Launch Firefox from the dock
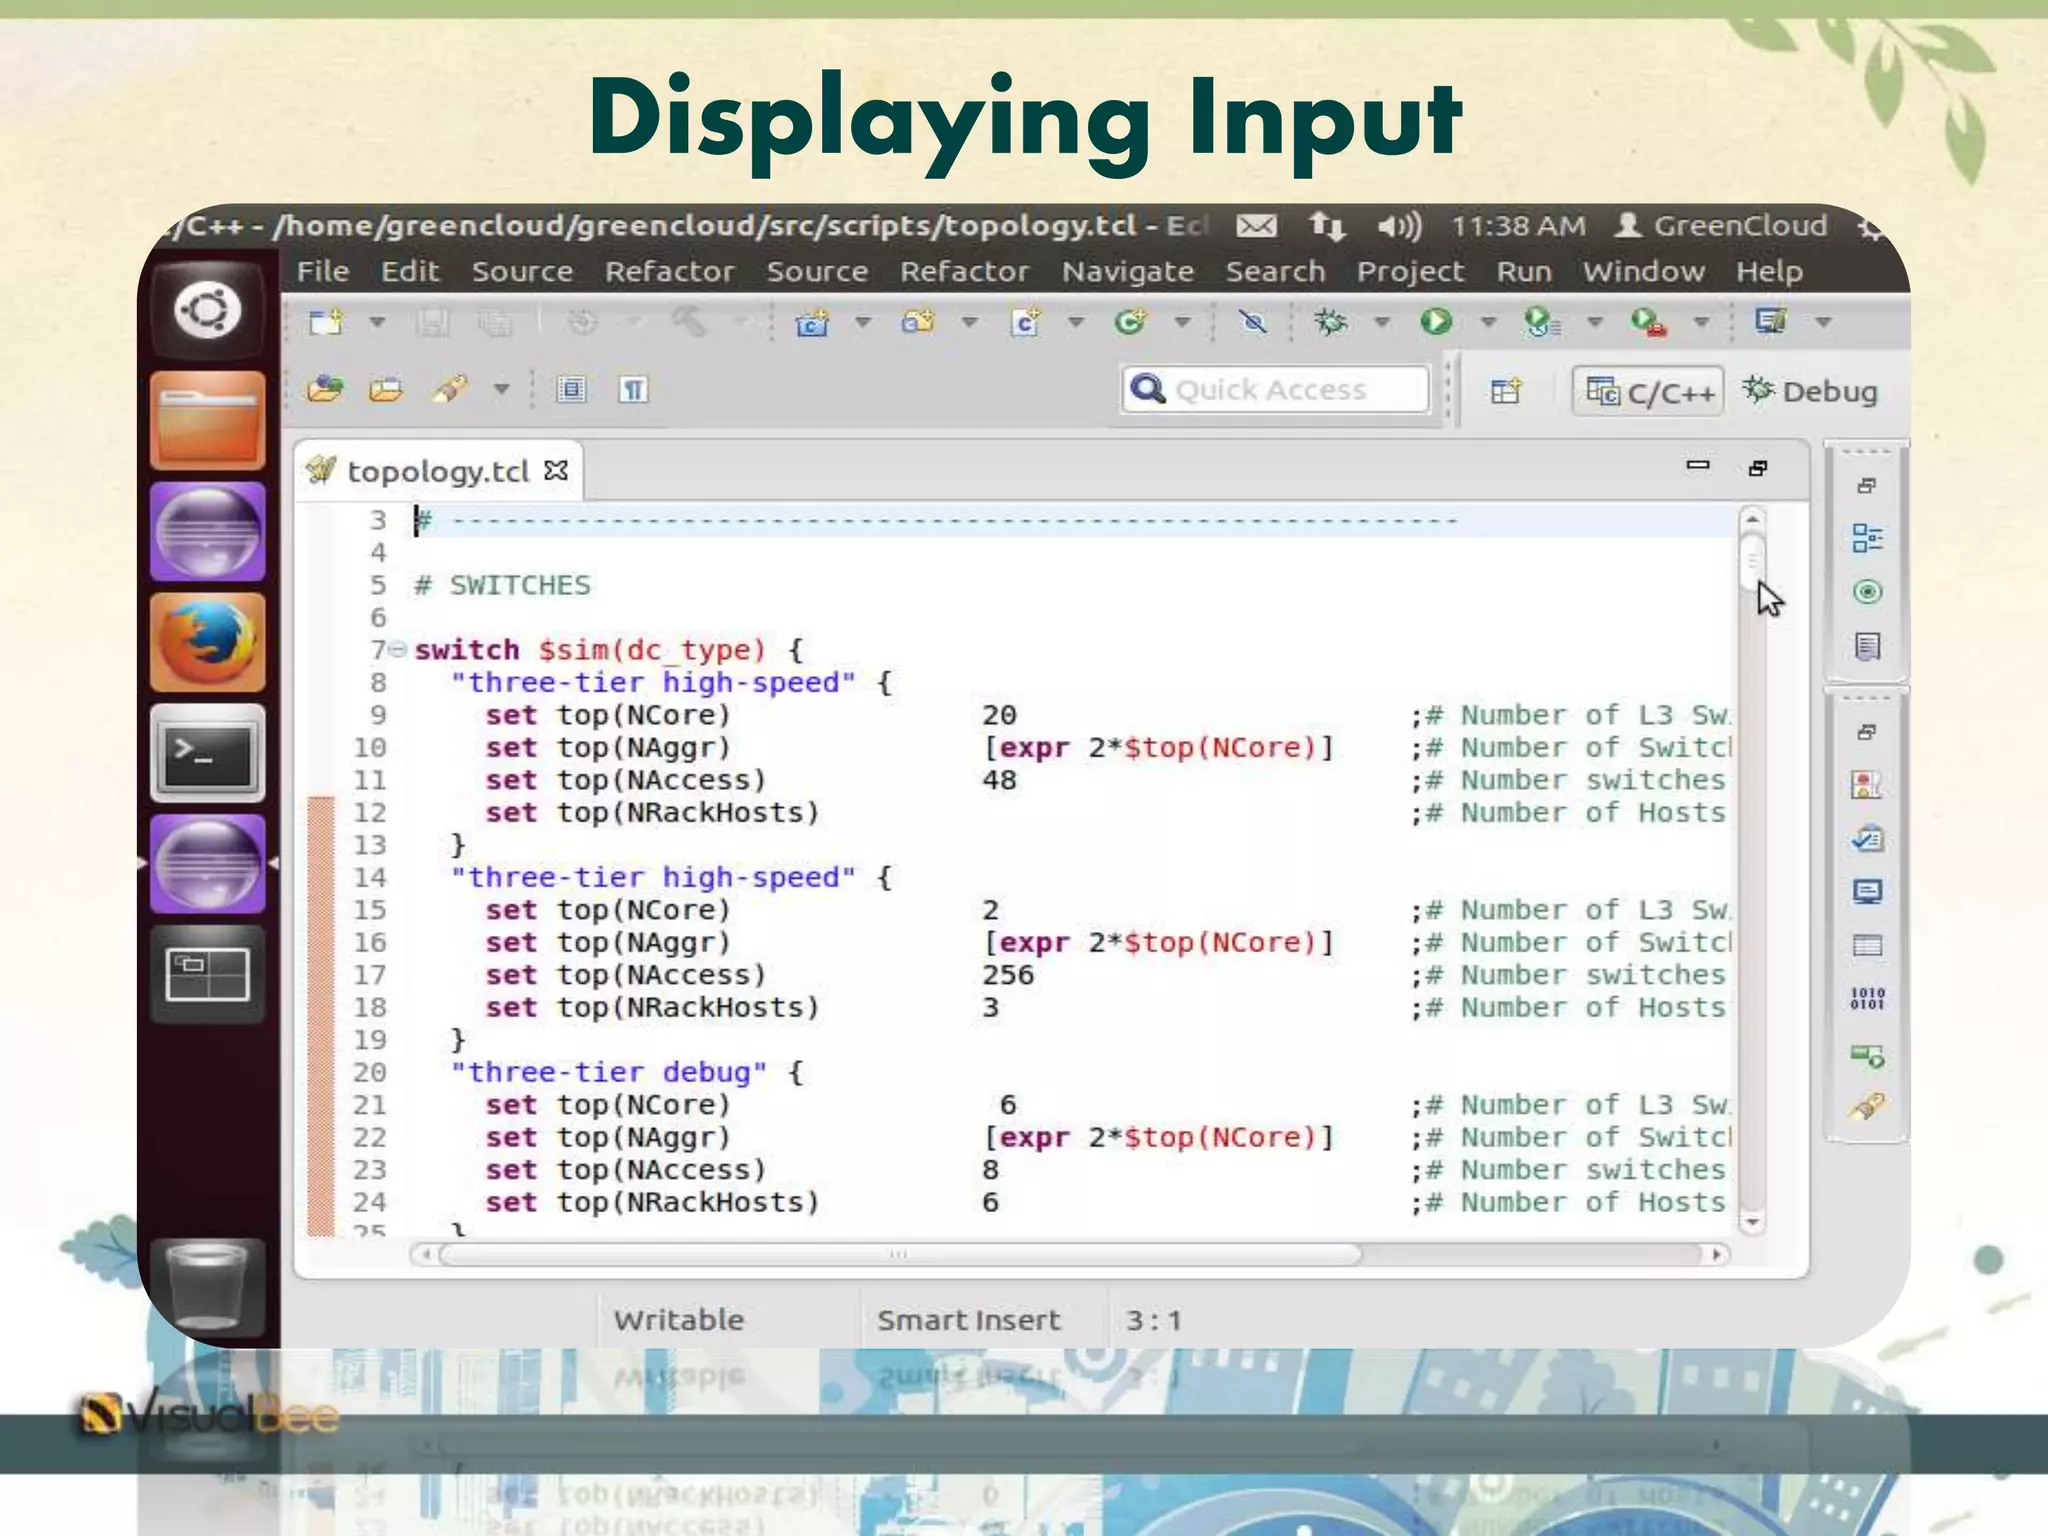 (x=208, y=642)
